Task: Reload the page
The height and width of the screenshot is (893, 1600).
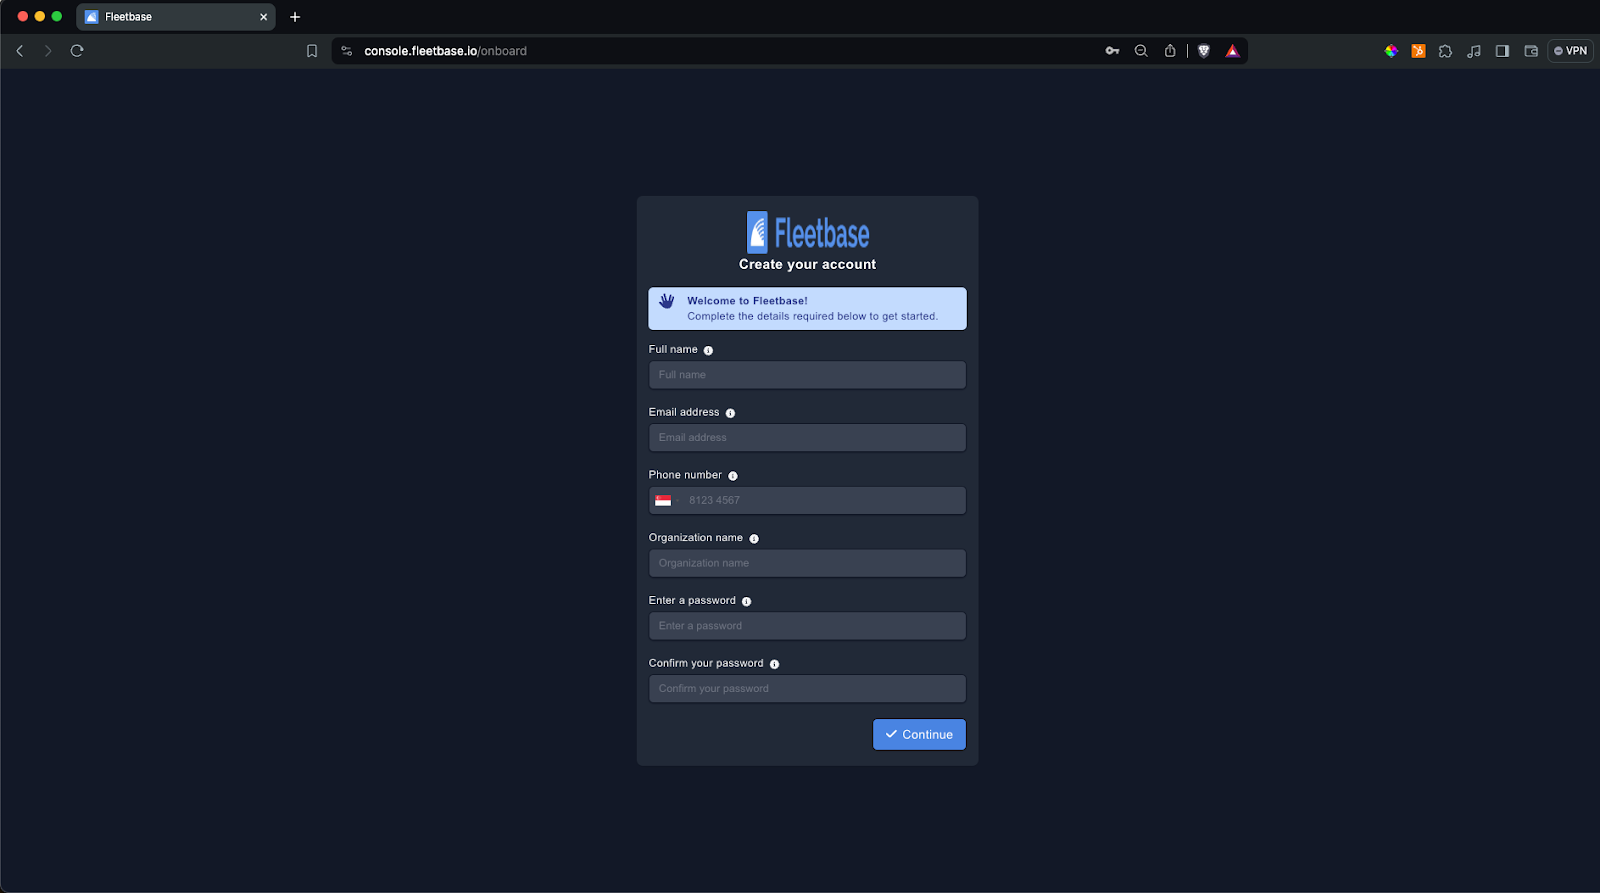Action: [77, 51]
